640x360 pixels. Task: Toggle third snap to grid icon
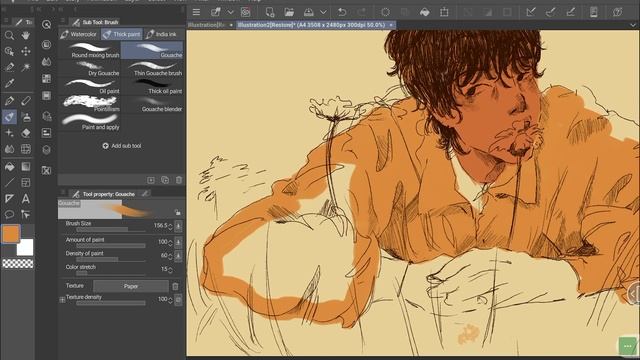(570, 12)
